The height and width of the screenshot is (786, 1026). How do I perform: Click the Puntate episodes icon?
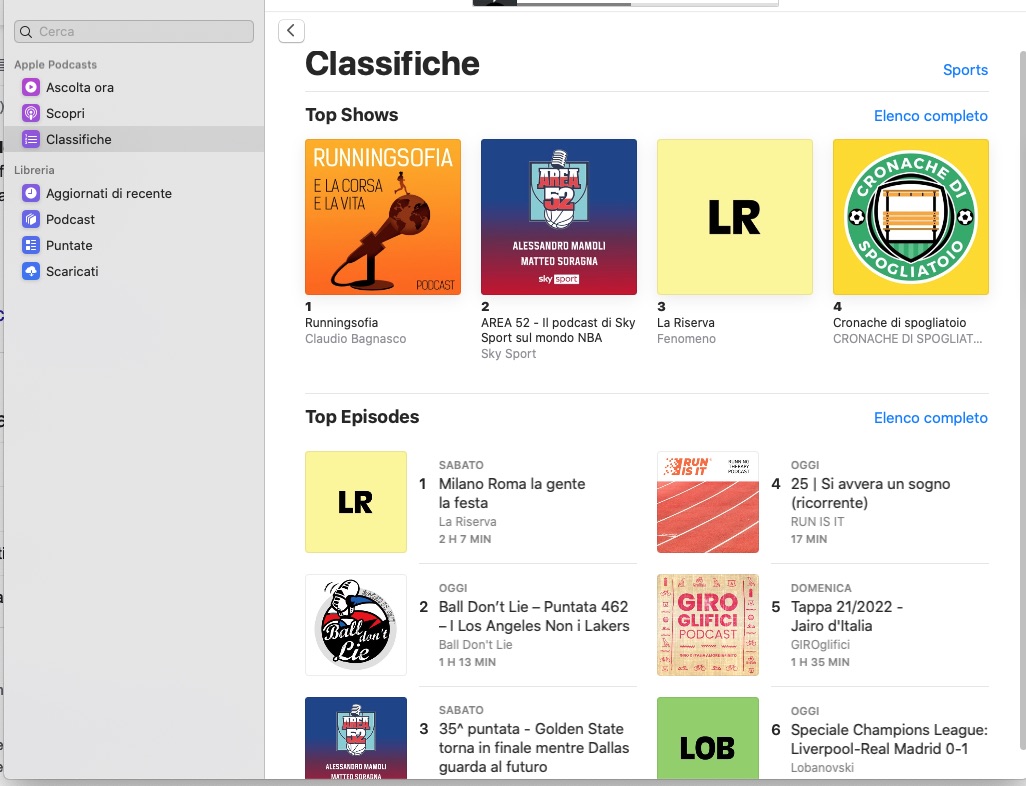31,245
